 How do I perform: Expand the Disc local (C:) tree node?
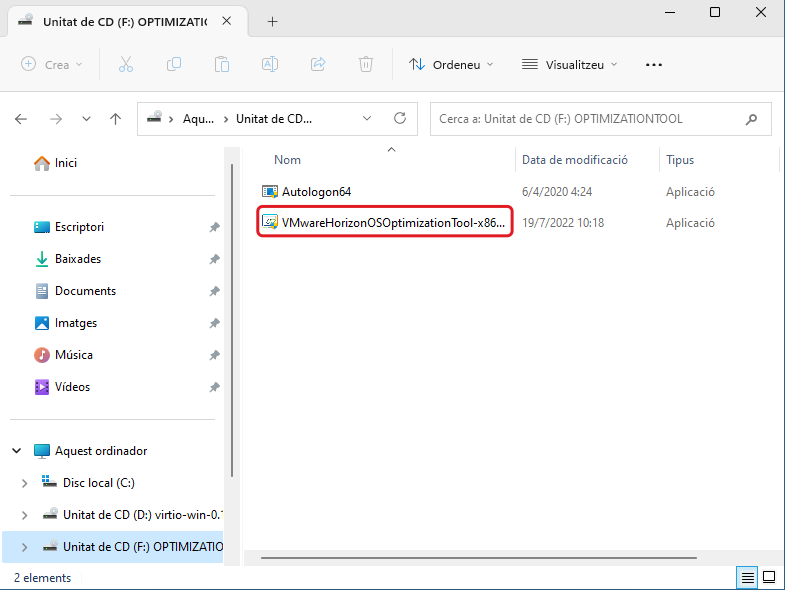coord(25,483)
